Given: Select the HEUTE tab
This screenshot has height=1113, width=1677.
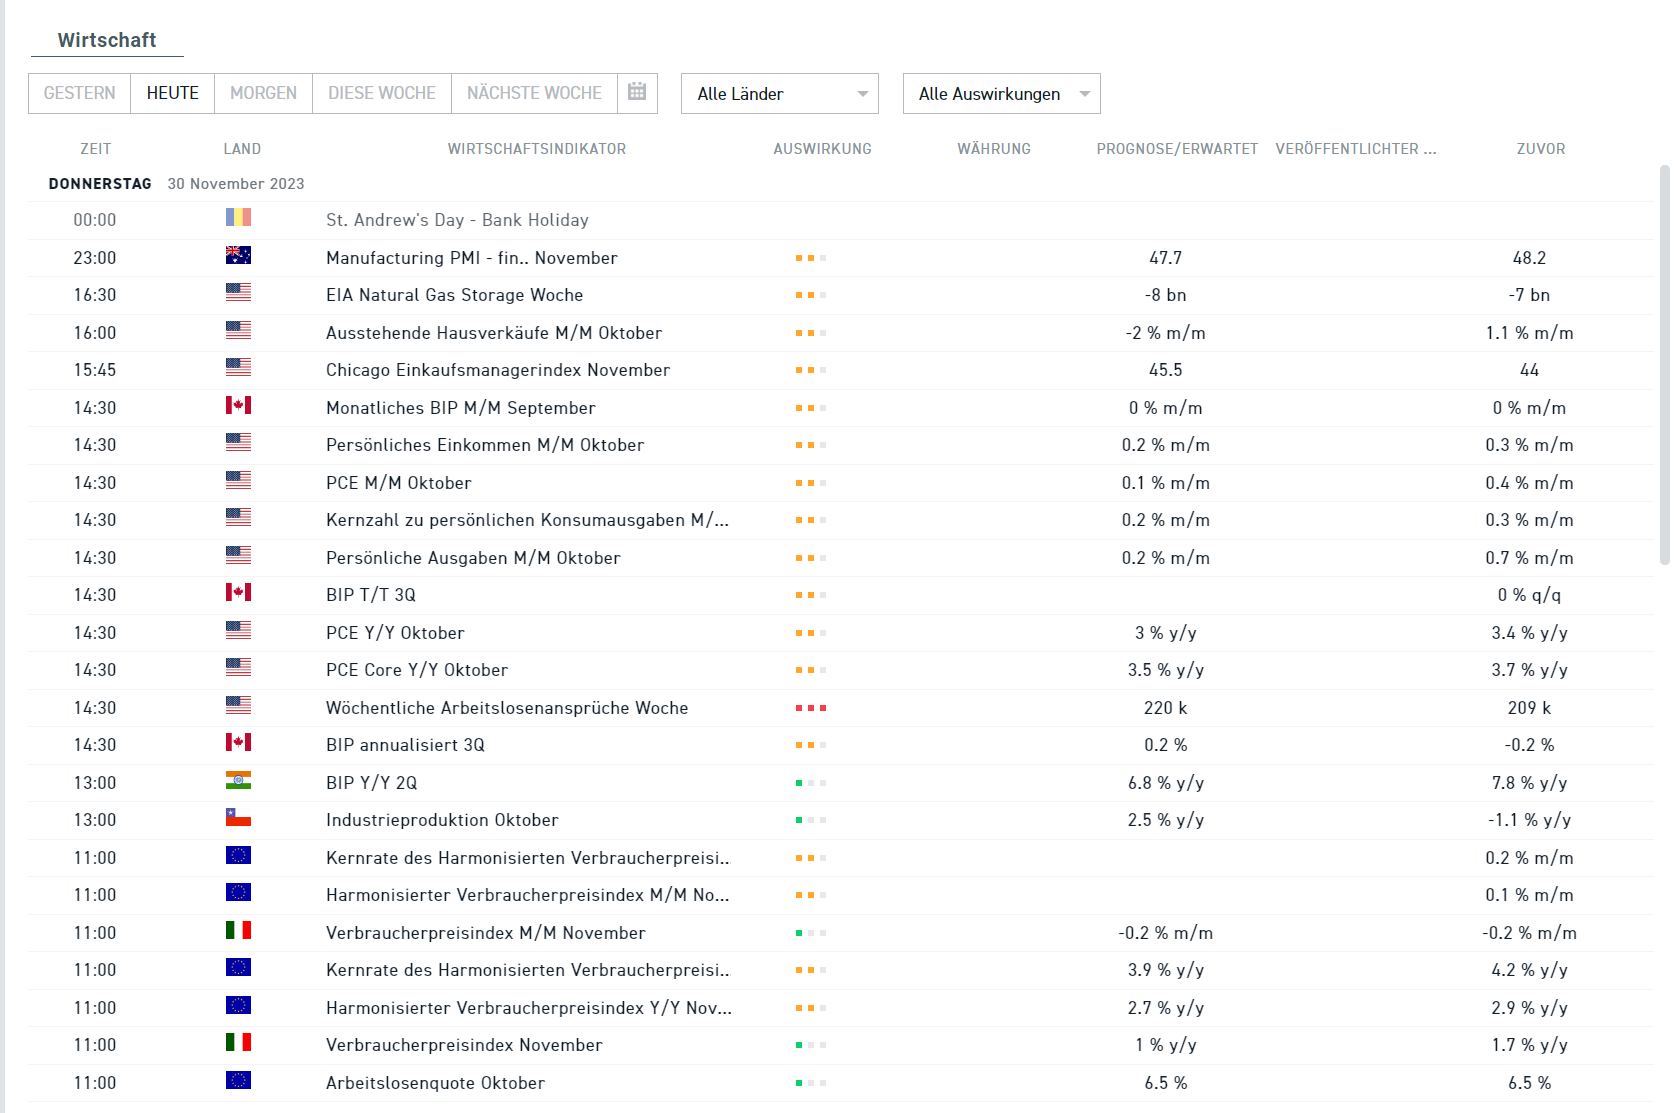Looking at the screenshot, I should [x=173, y=93].
